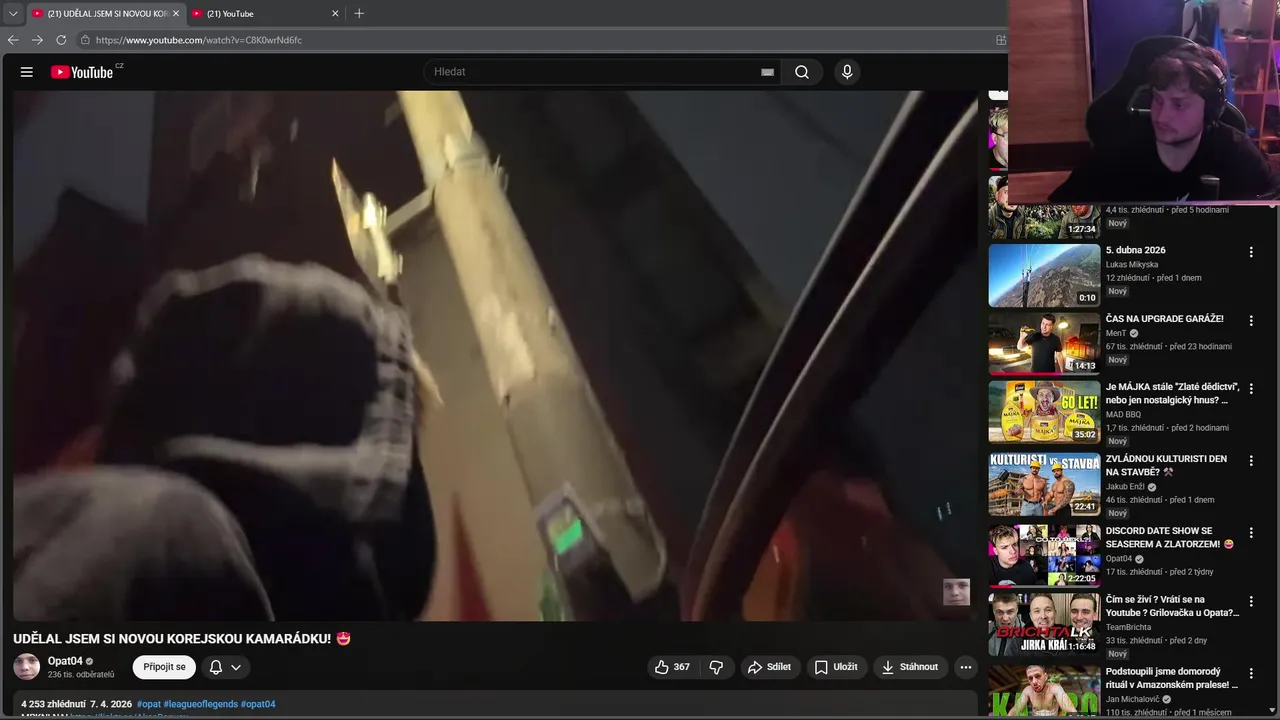Reload the page with the refresh icon
The image size is (1280, 720).
(61, 40)
